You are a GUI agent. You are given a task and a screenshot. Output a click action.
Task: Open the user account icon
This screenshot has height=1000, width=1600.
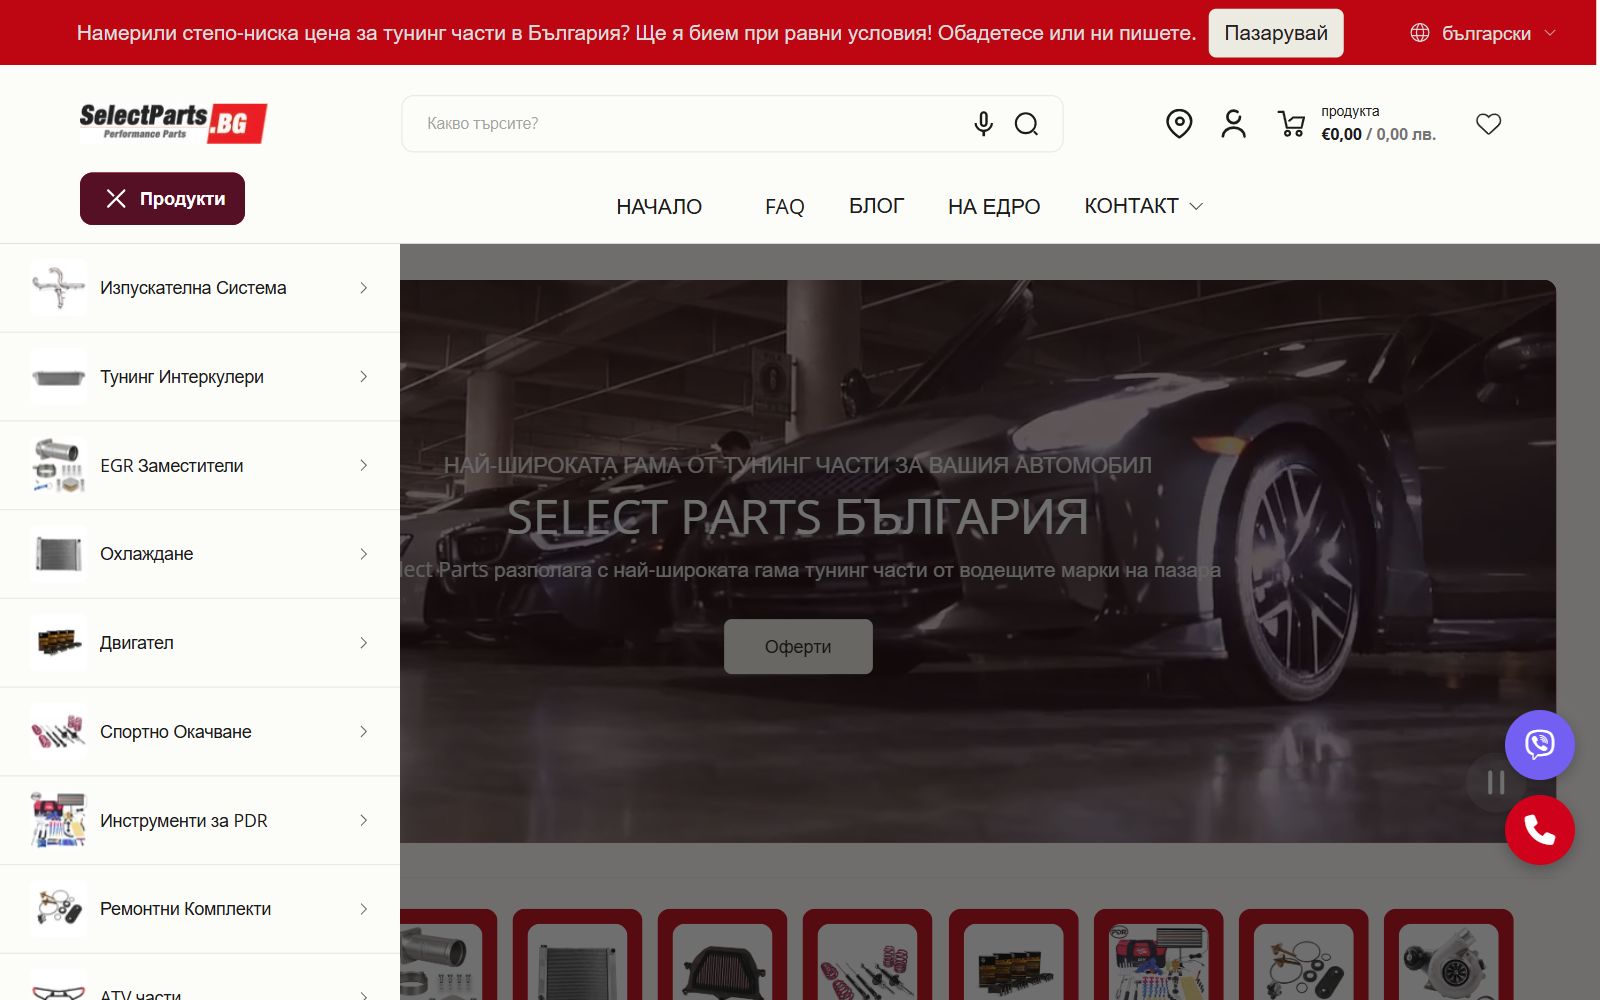[1233, 124]
